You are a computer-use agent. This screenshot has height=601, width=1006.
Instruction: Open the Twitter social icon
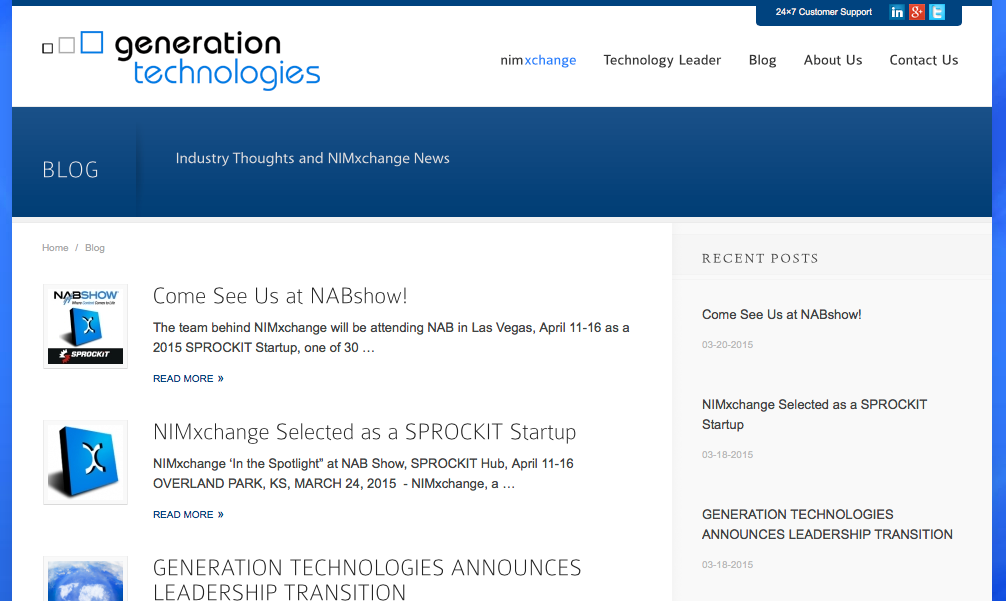coord(937,12)
